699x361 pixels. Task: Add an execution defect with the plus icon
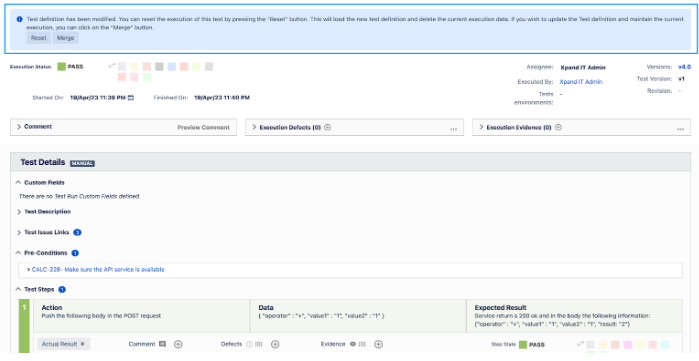327,127
